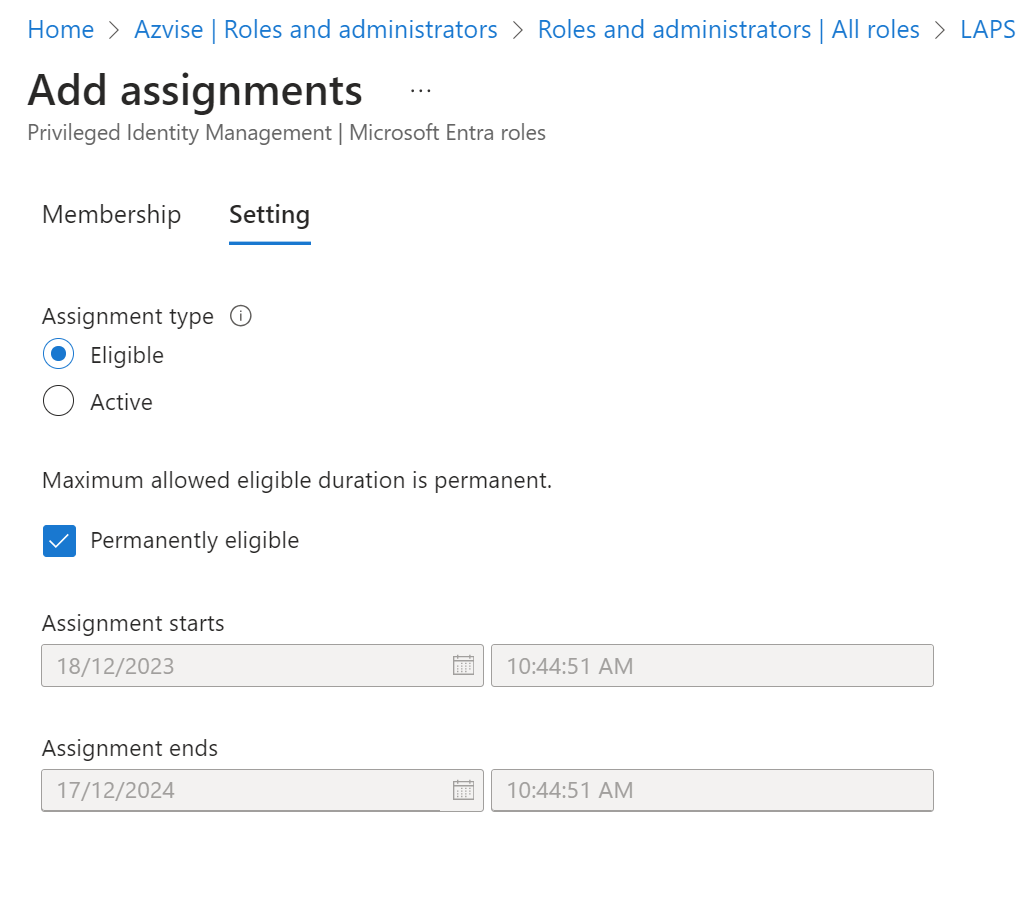Image resolution: width=1024 pixels, height=913 pixels.
Task: Uncheck Permanently eligible
Action: point(59,540)
